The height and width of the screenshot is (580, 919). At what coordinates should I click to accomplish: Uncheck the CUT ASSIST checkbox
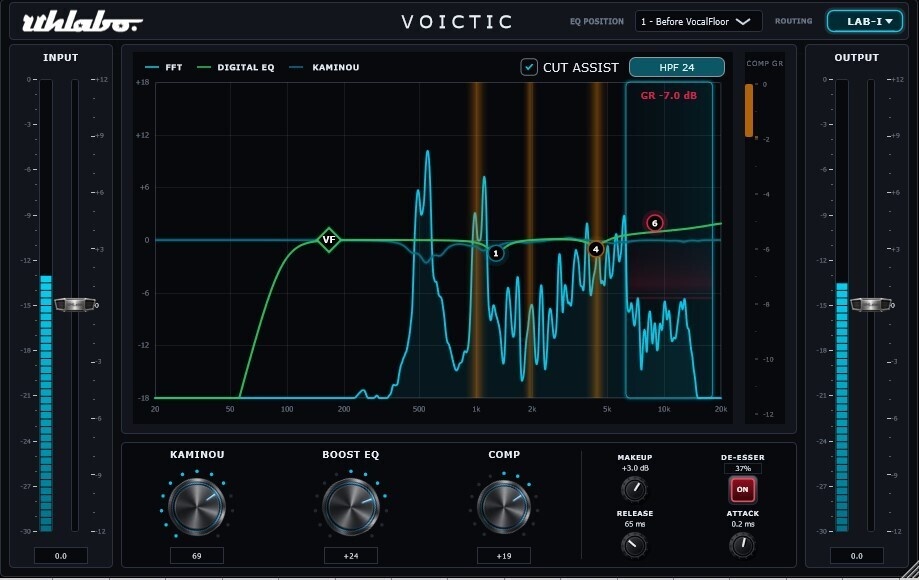[529, 67]
